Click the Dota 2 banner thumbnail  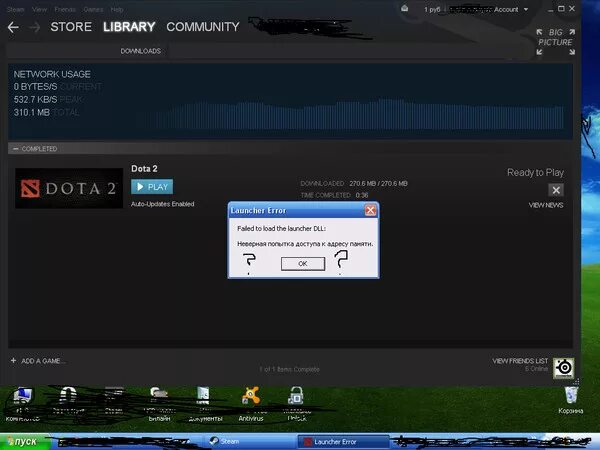click(69, 188)
